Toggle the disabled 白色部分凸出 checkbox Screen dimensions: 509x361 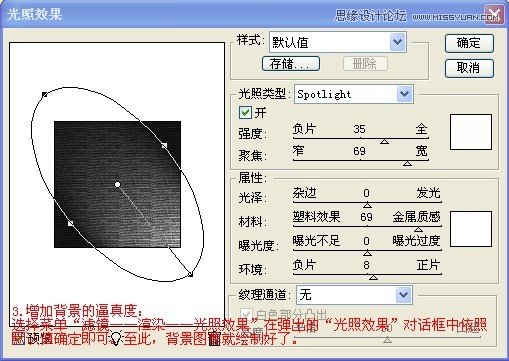click(x=246, y=314)
